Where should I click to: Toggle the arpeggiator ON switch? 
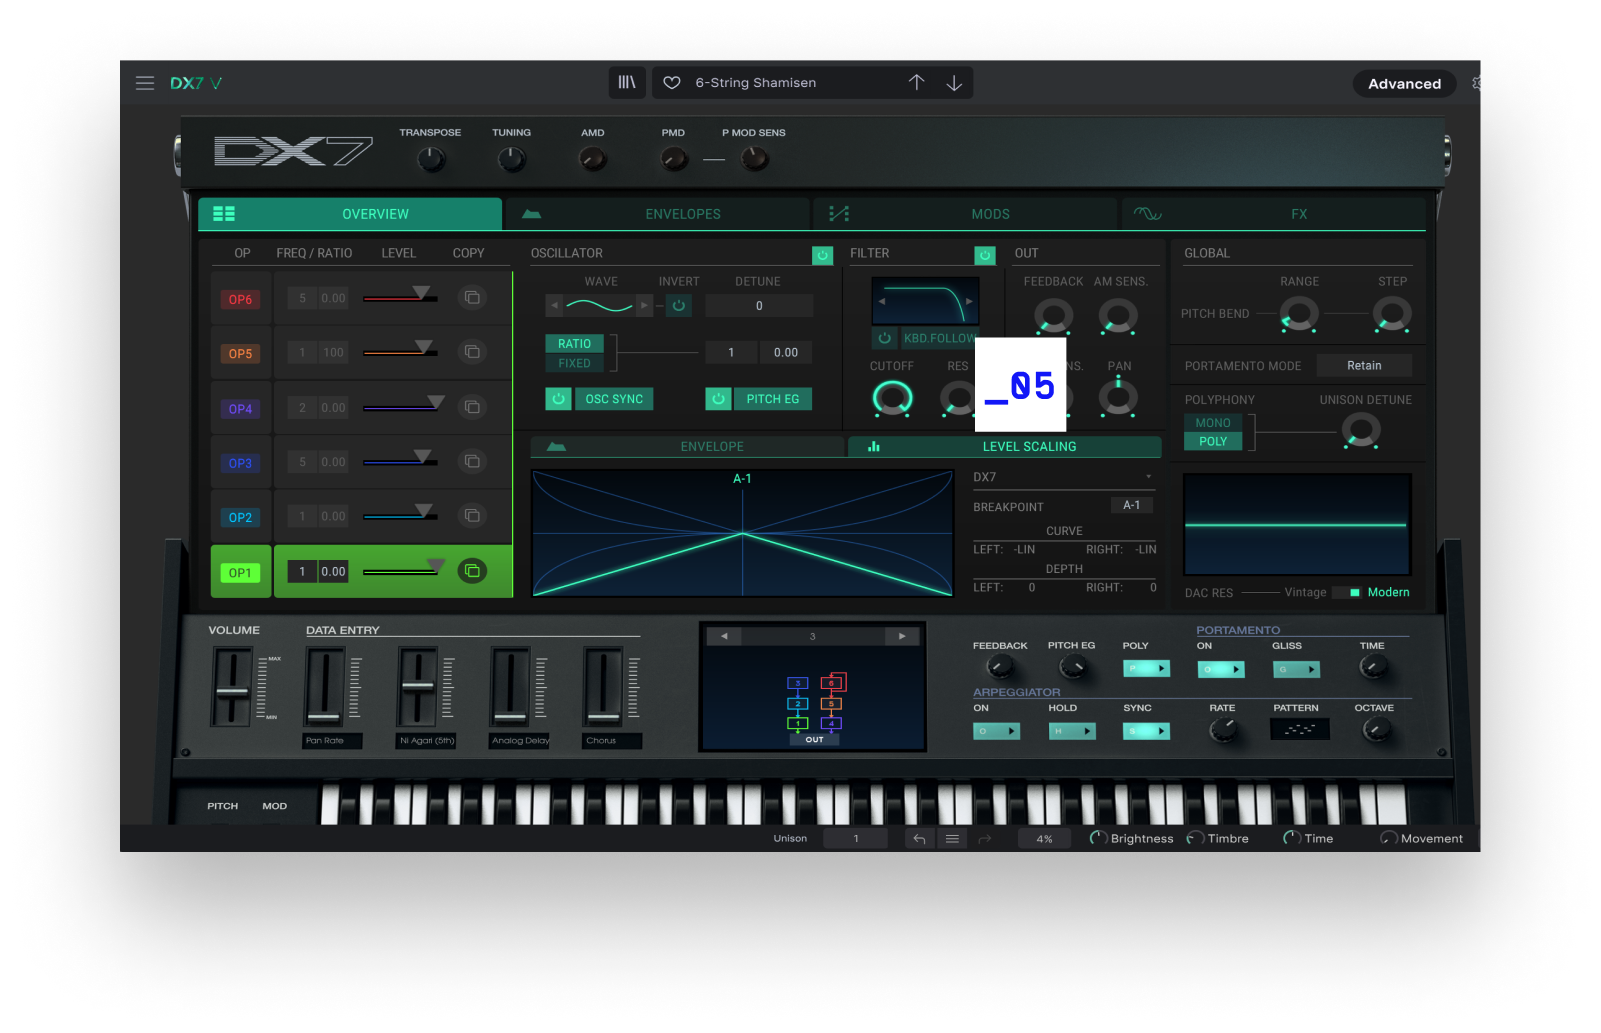pos(996,731)
